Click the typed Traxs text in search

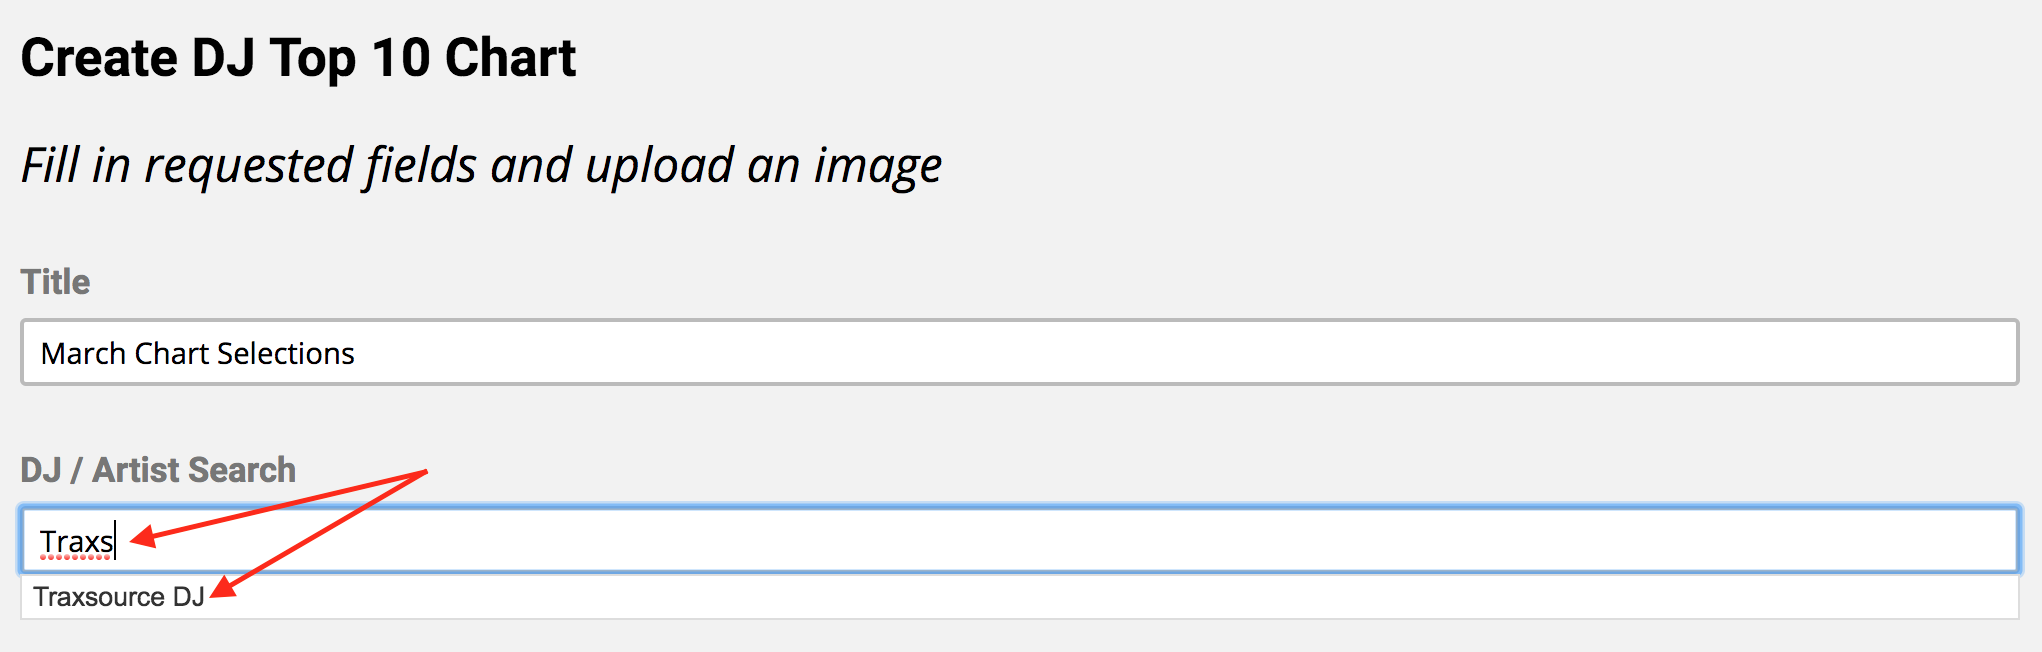coord(76,542)
